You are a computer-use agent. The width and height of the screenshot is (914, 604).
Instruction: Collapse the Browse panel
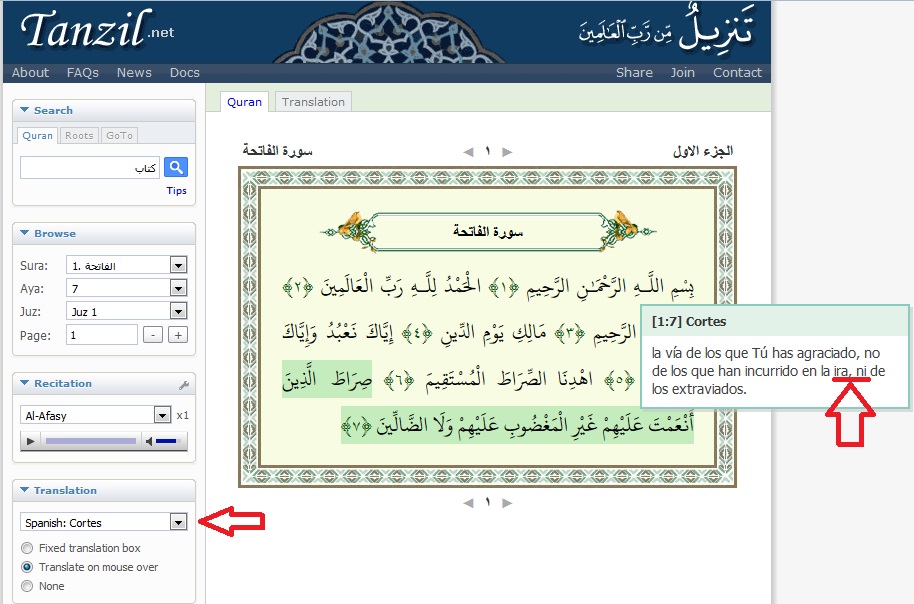pos(24,233)
